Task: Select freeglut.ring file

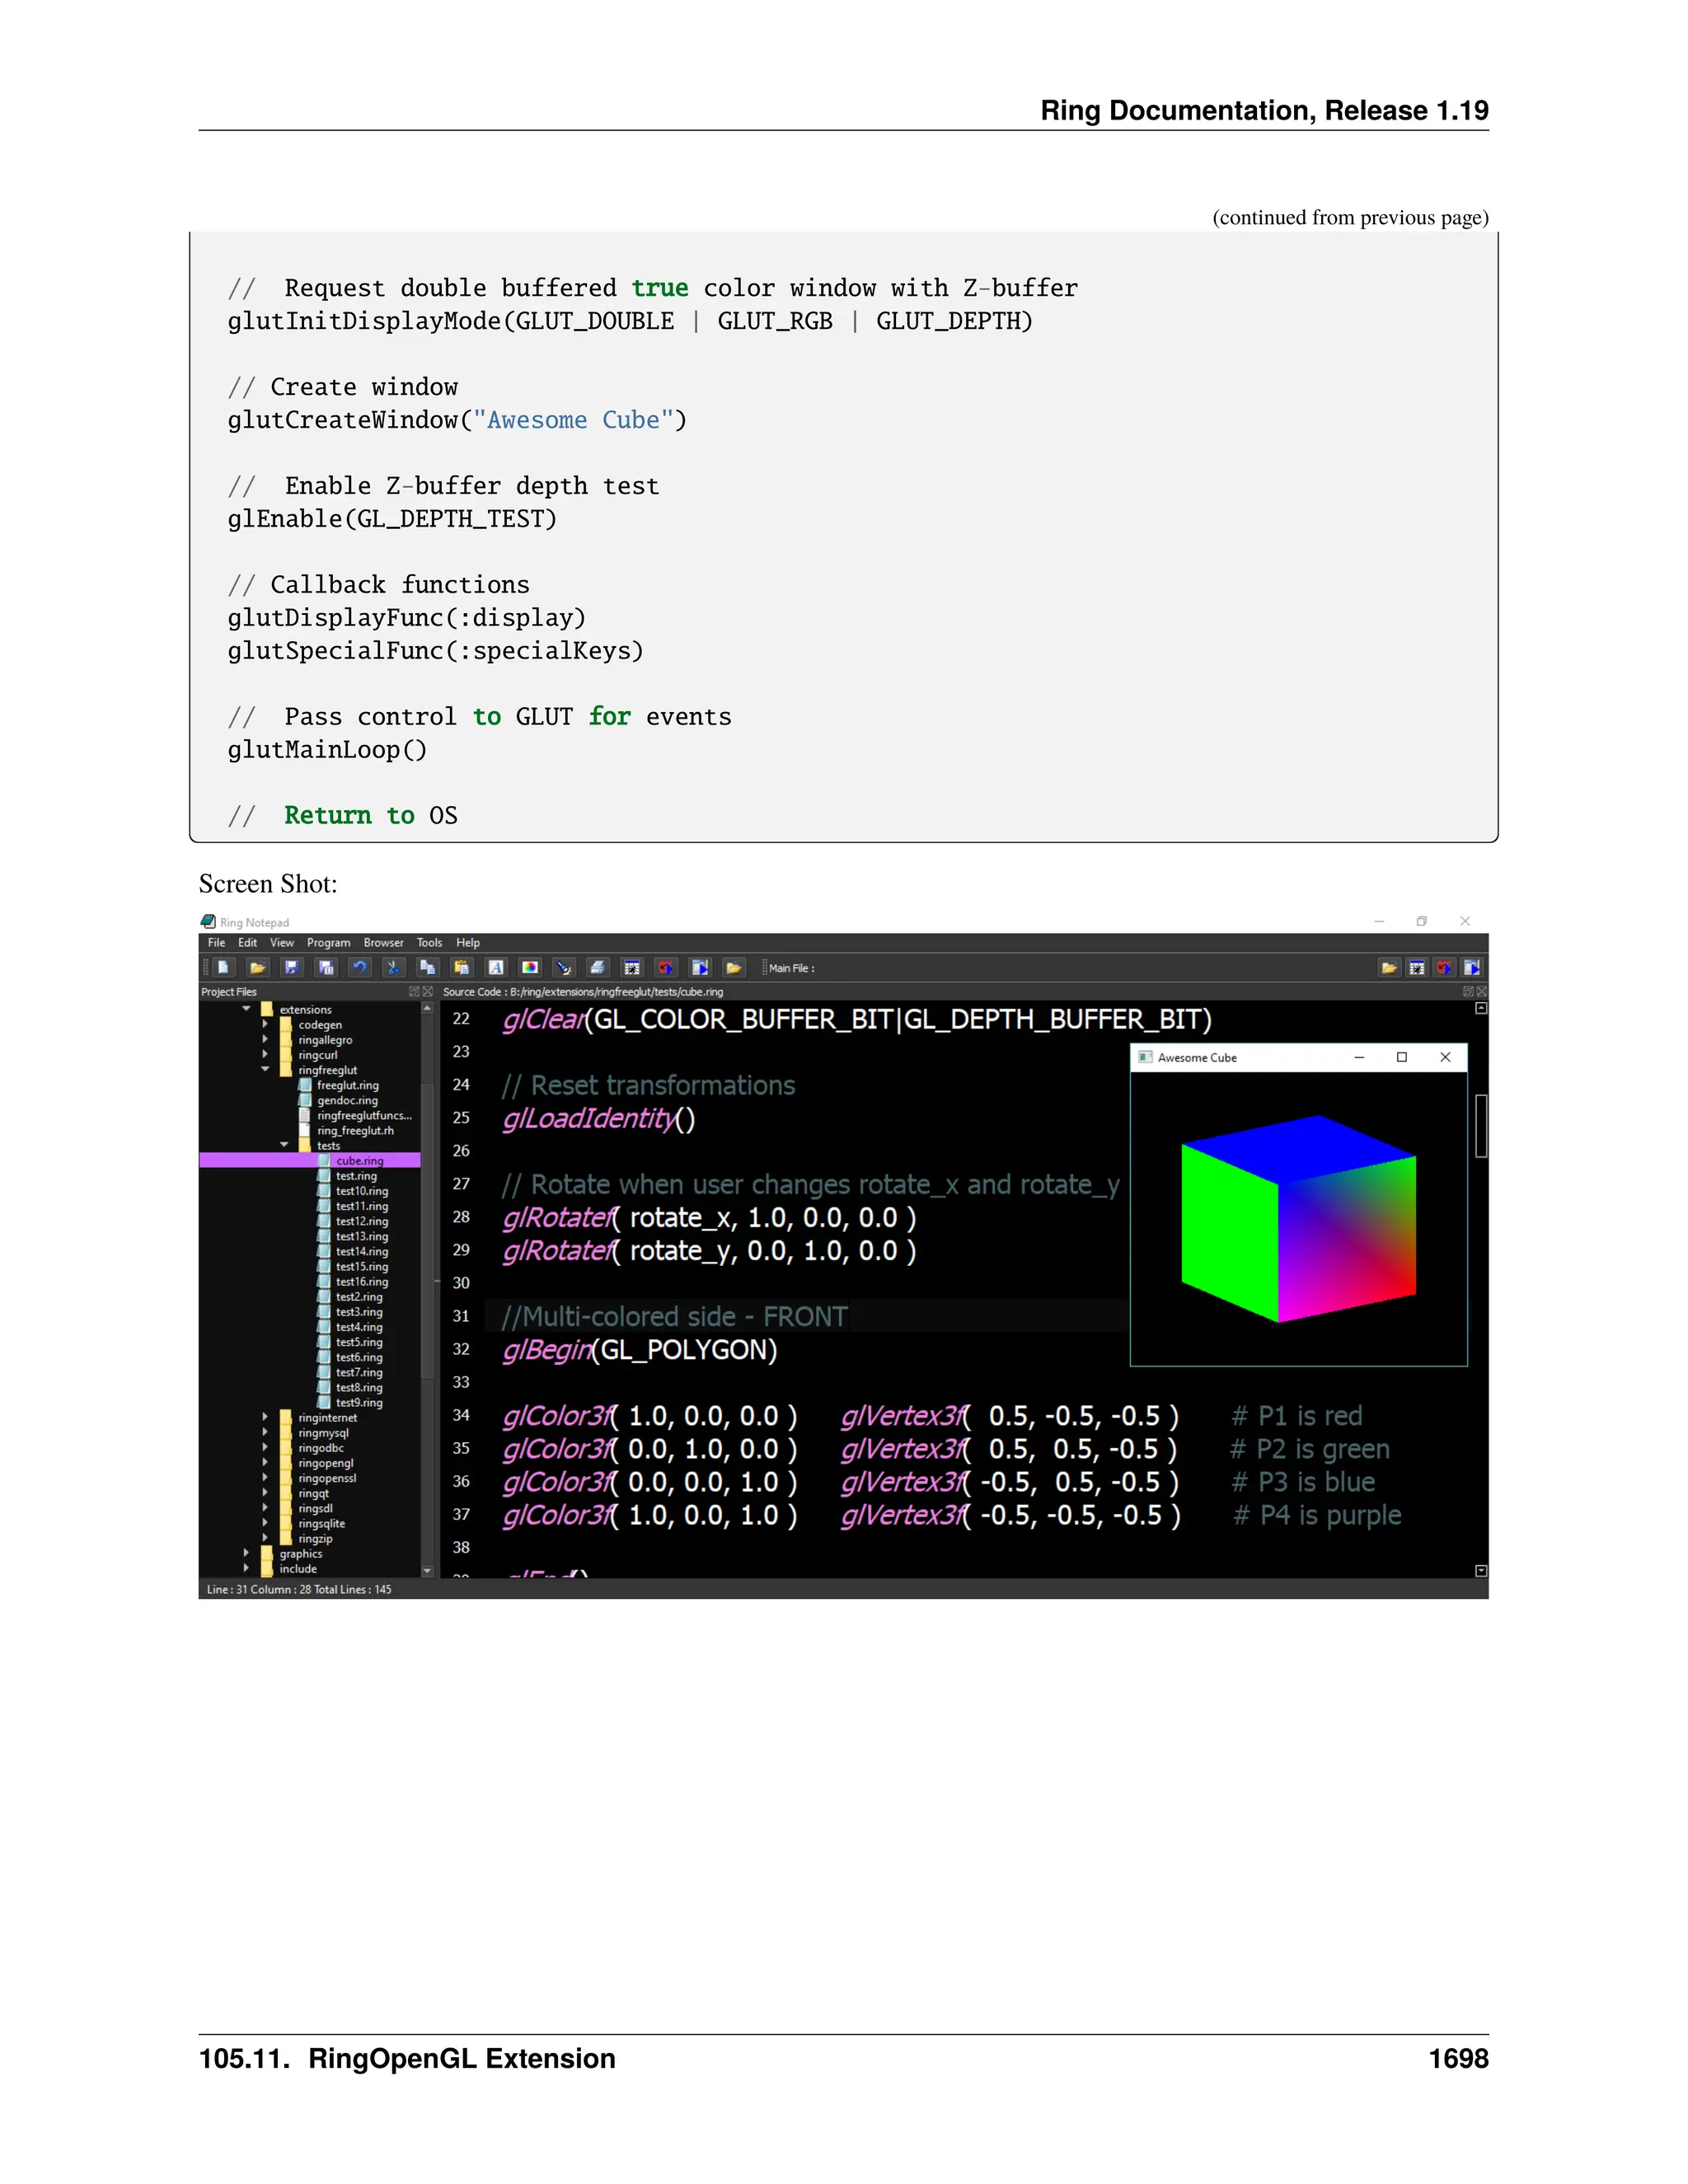Action: click(x=347, y=1085)
